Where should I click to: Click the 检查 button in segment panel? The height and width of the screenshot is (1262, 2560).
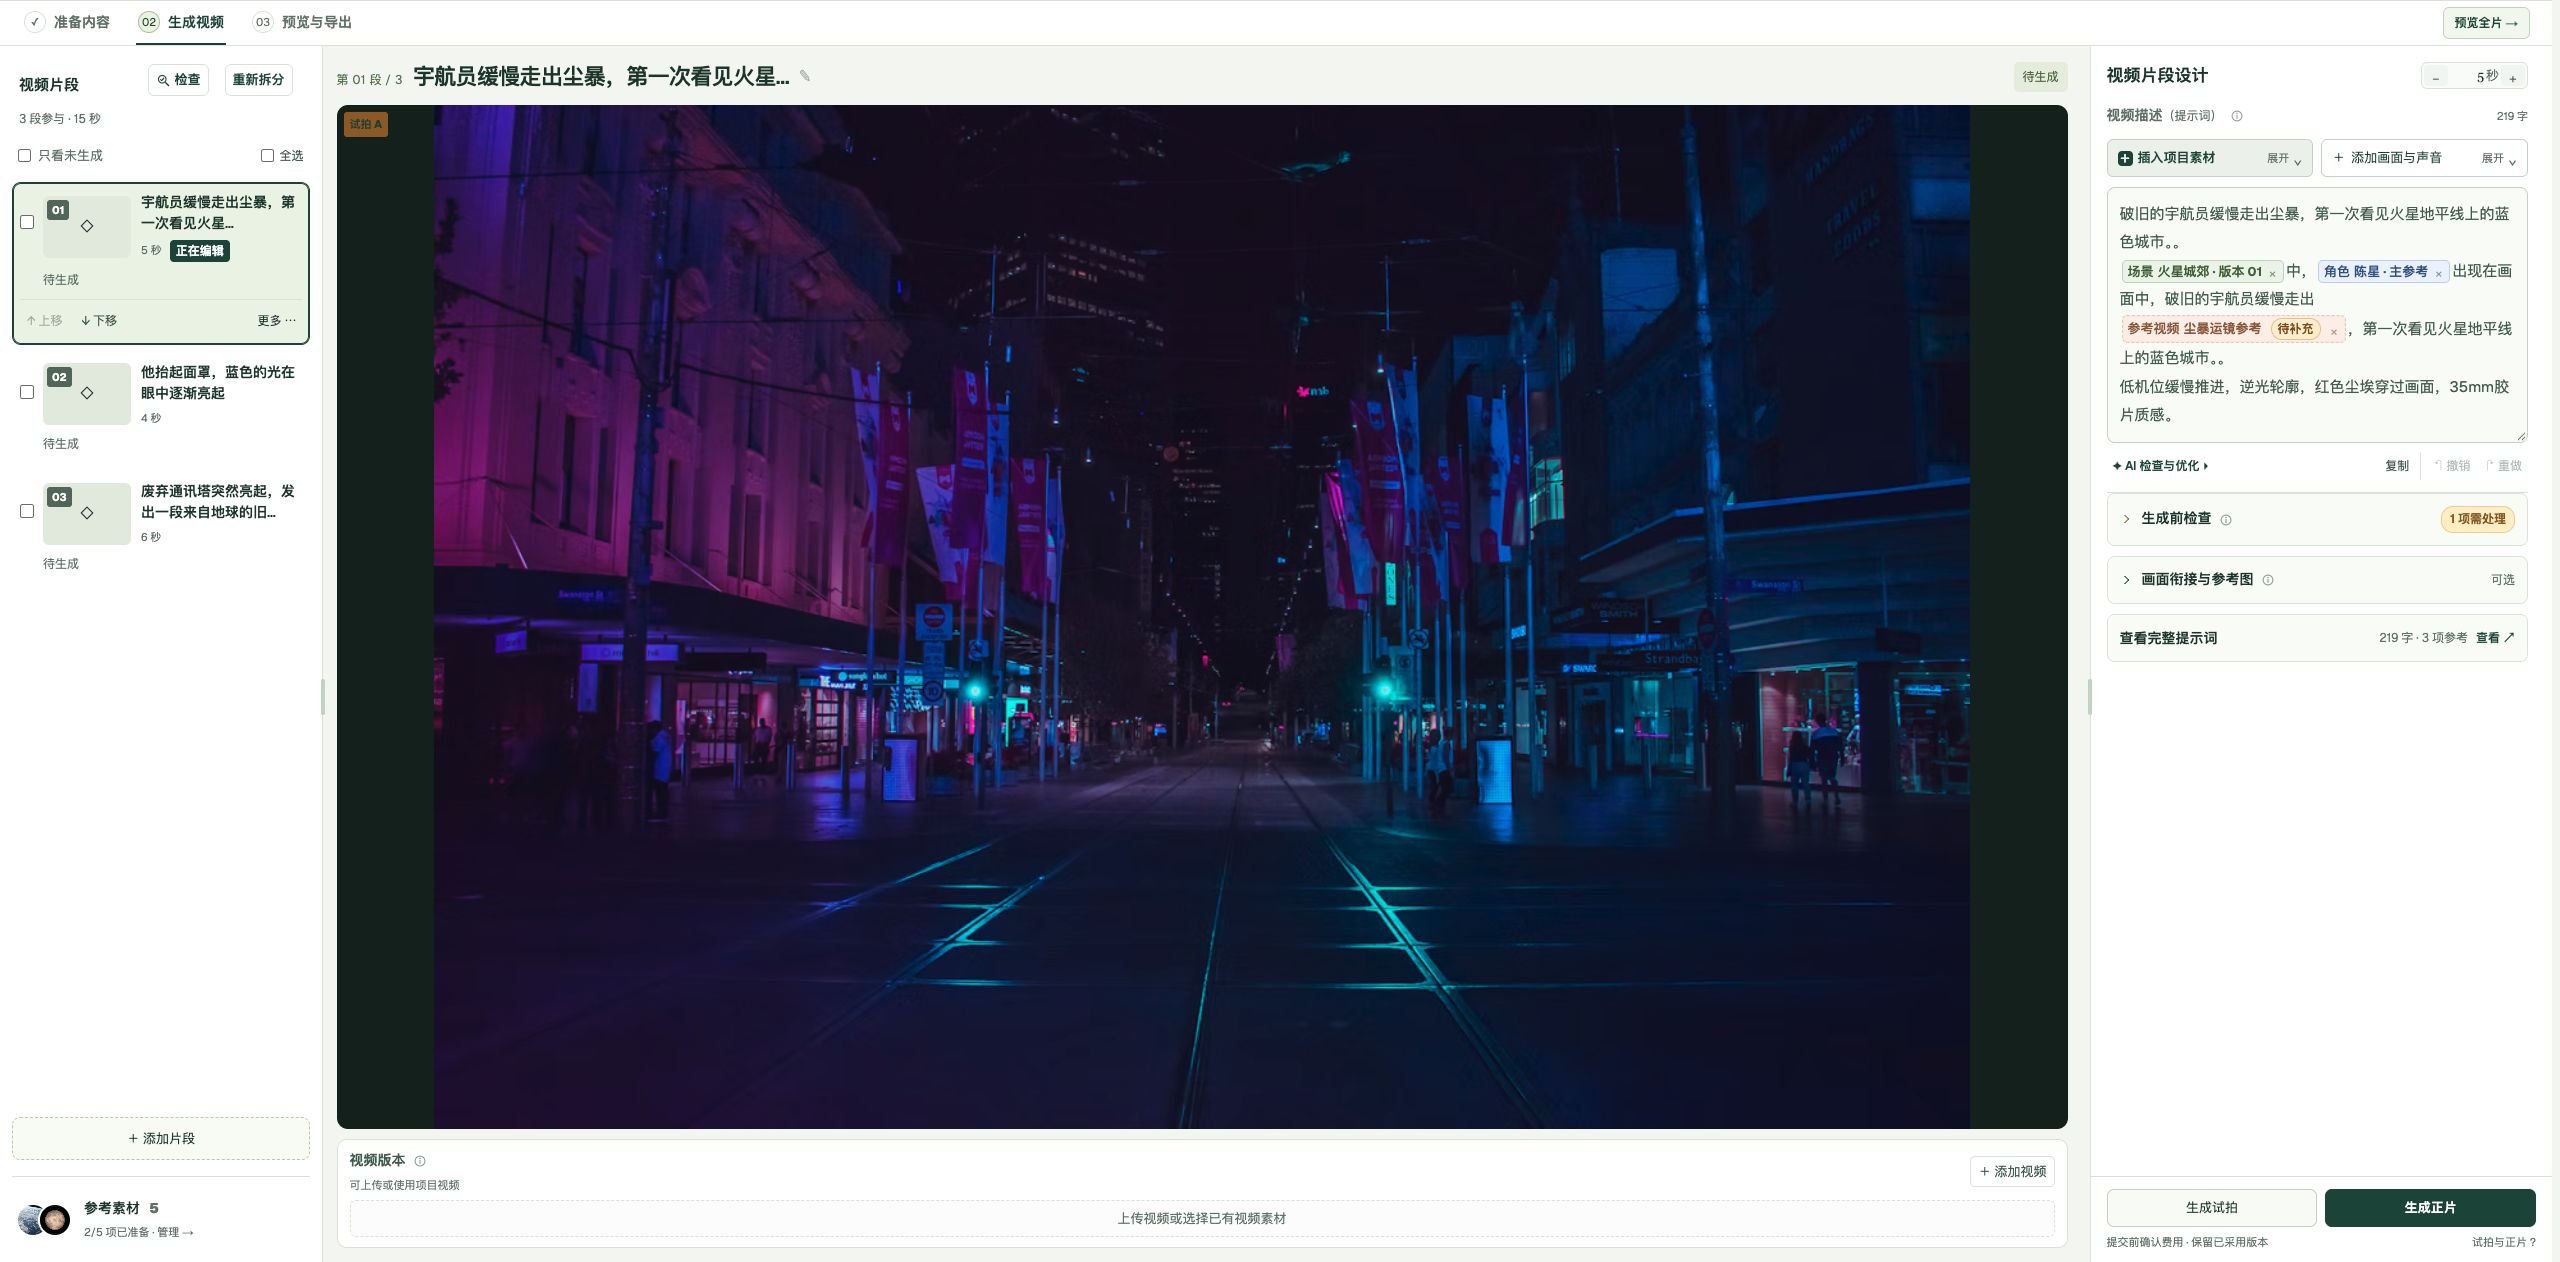tap(178, 79)
